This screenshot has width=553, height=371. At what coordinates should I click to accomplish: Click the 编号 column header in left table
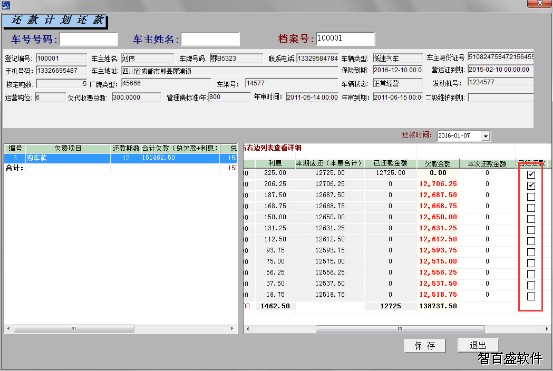coord(15,148)
